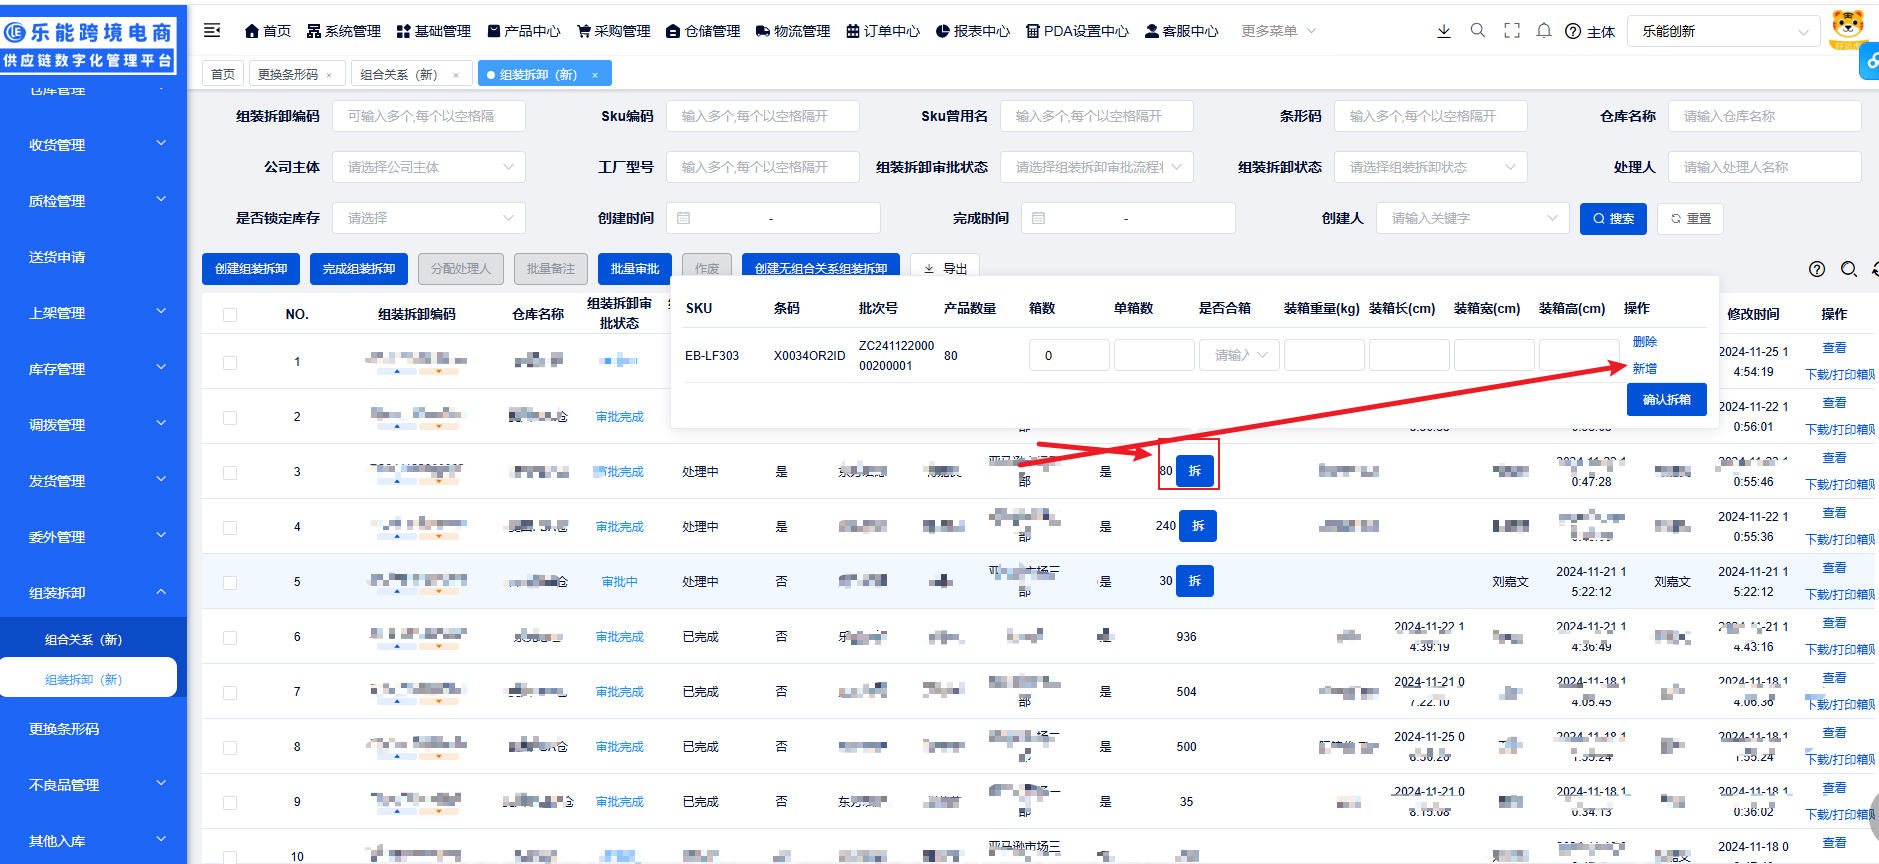Click the 仓库名称 input field
The width and height of the screenshot is (1879, 864).
coord(1765,116)
